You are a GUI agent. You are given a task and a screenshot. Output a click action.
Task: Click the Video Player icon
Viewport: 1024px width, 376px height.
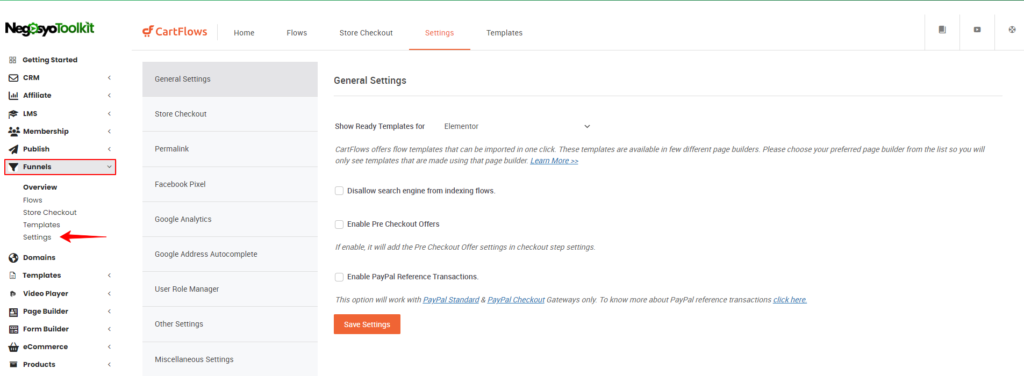[x=12, y=294]
